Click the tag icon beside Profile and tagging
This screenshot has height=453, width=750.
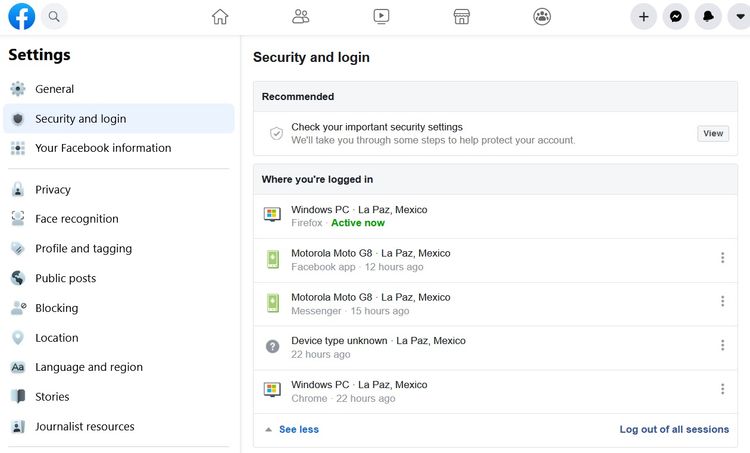pyautogui.click(x=18, y=249)
